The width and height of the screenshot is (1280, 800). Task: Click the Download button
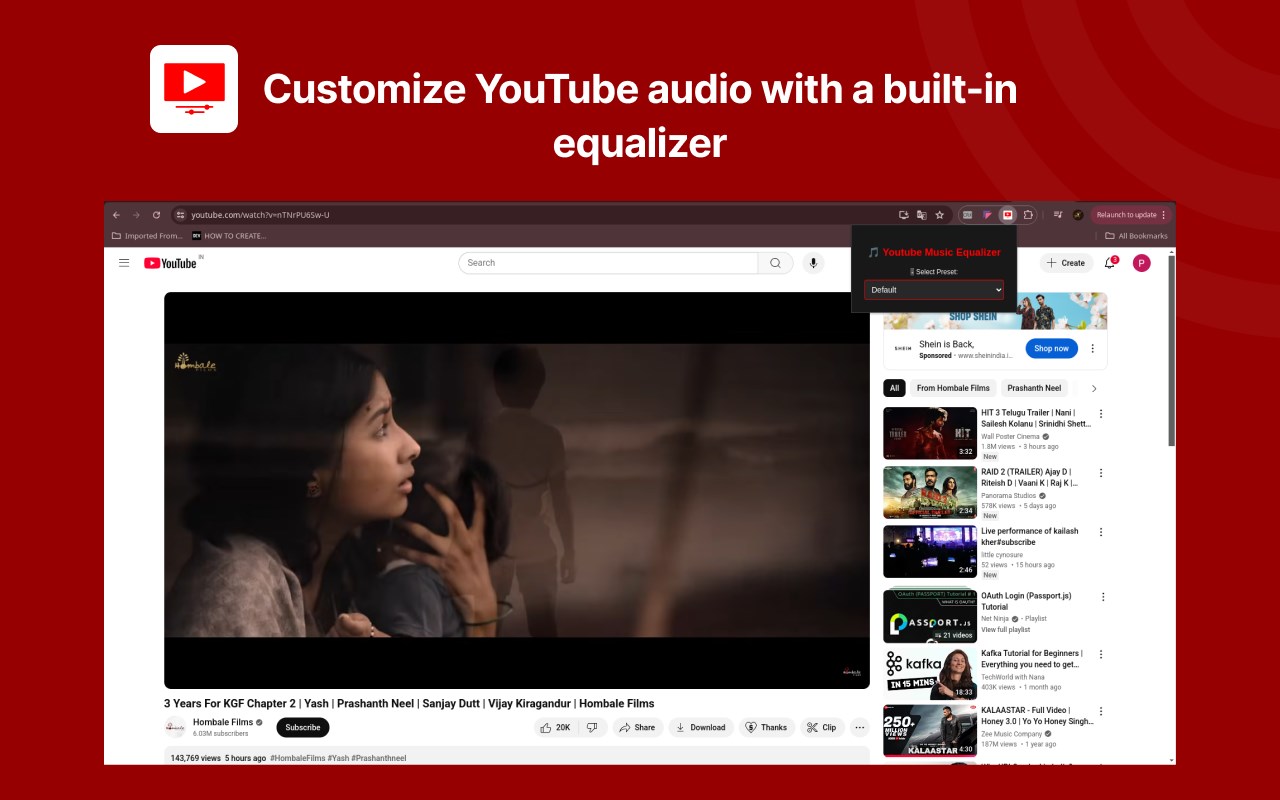click(701, 727)
